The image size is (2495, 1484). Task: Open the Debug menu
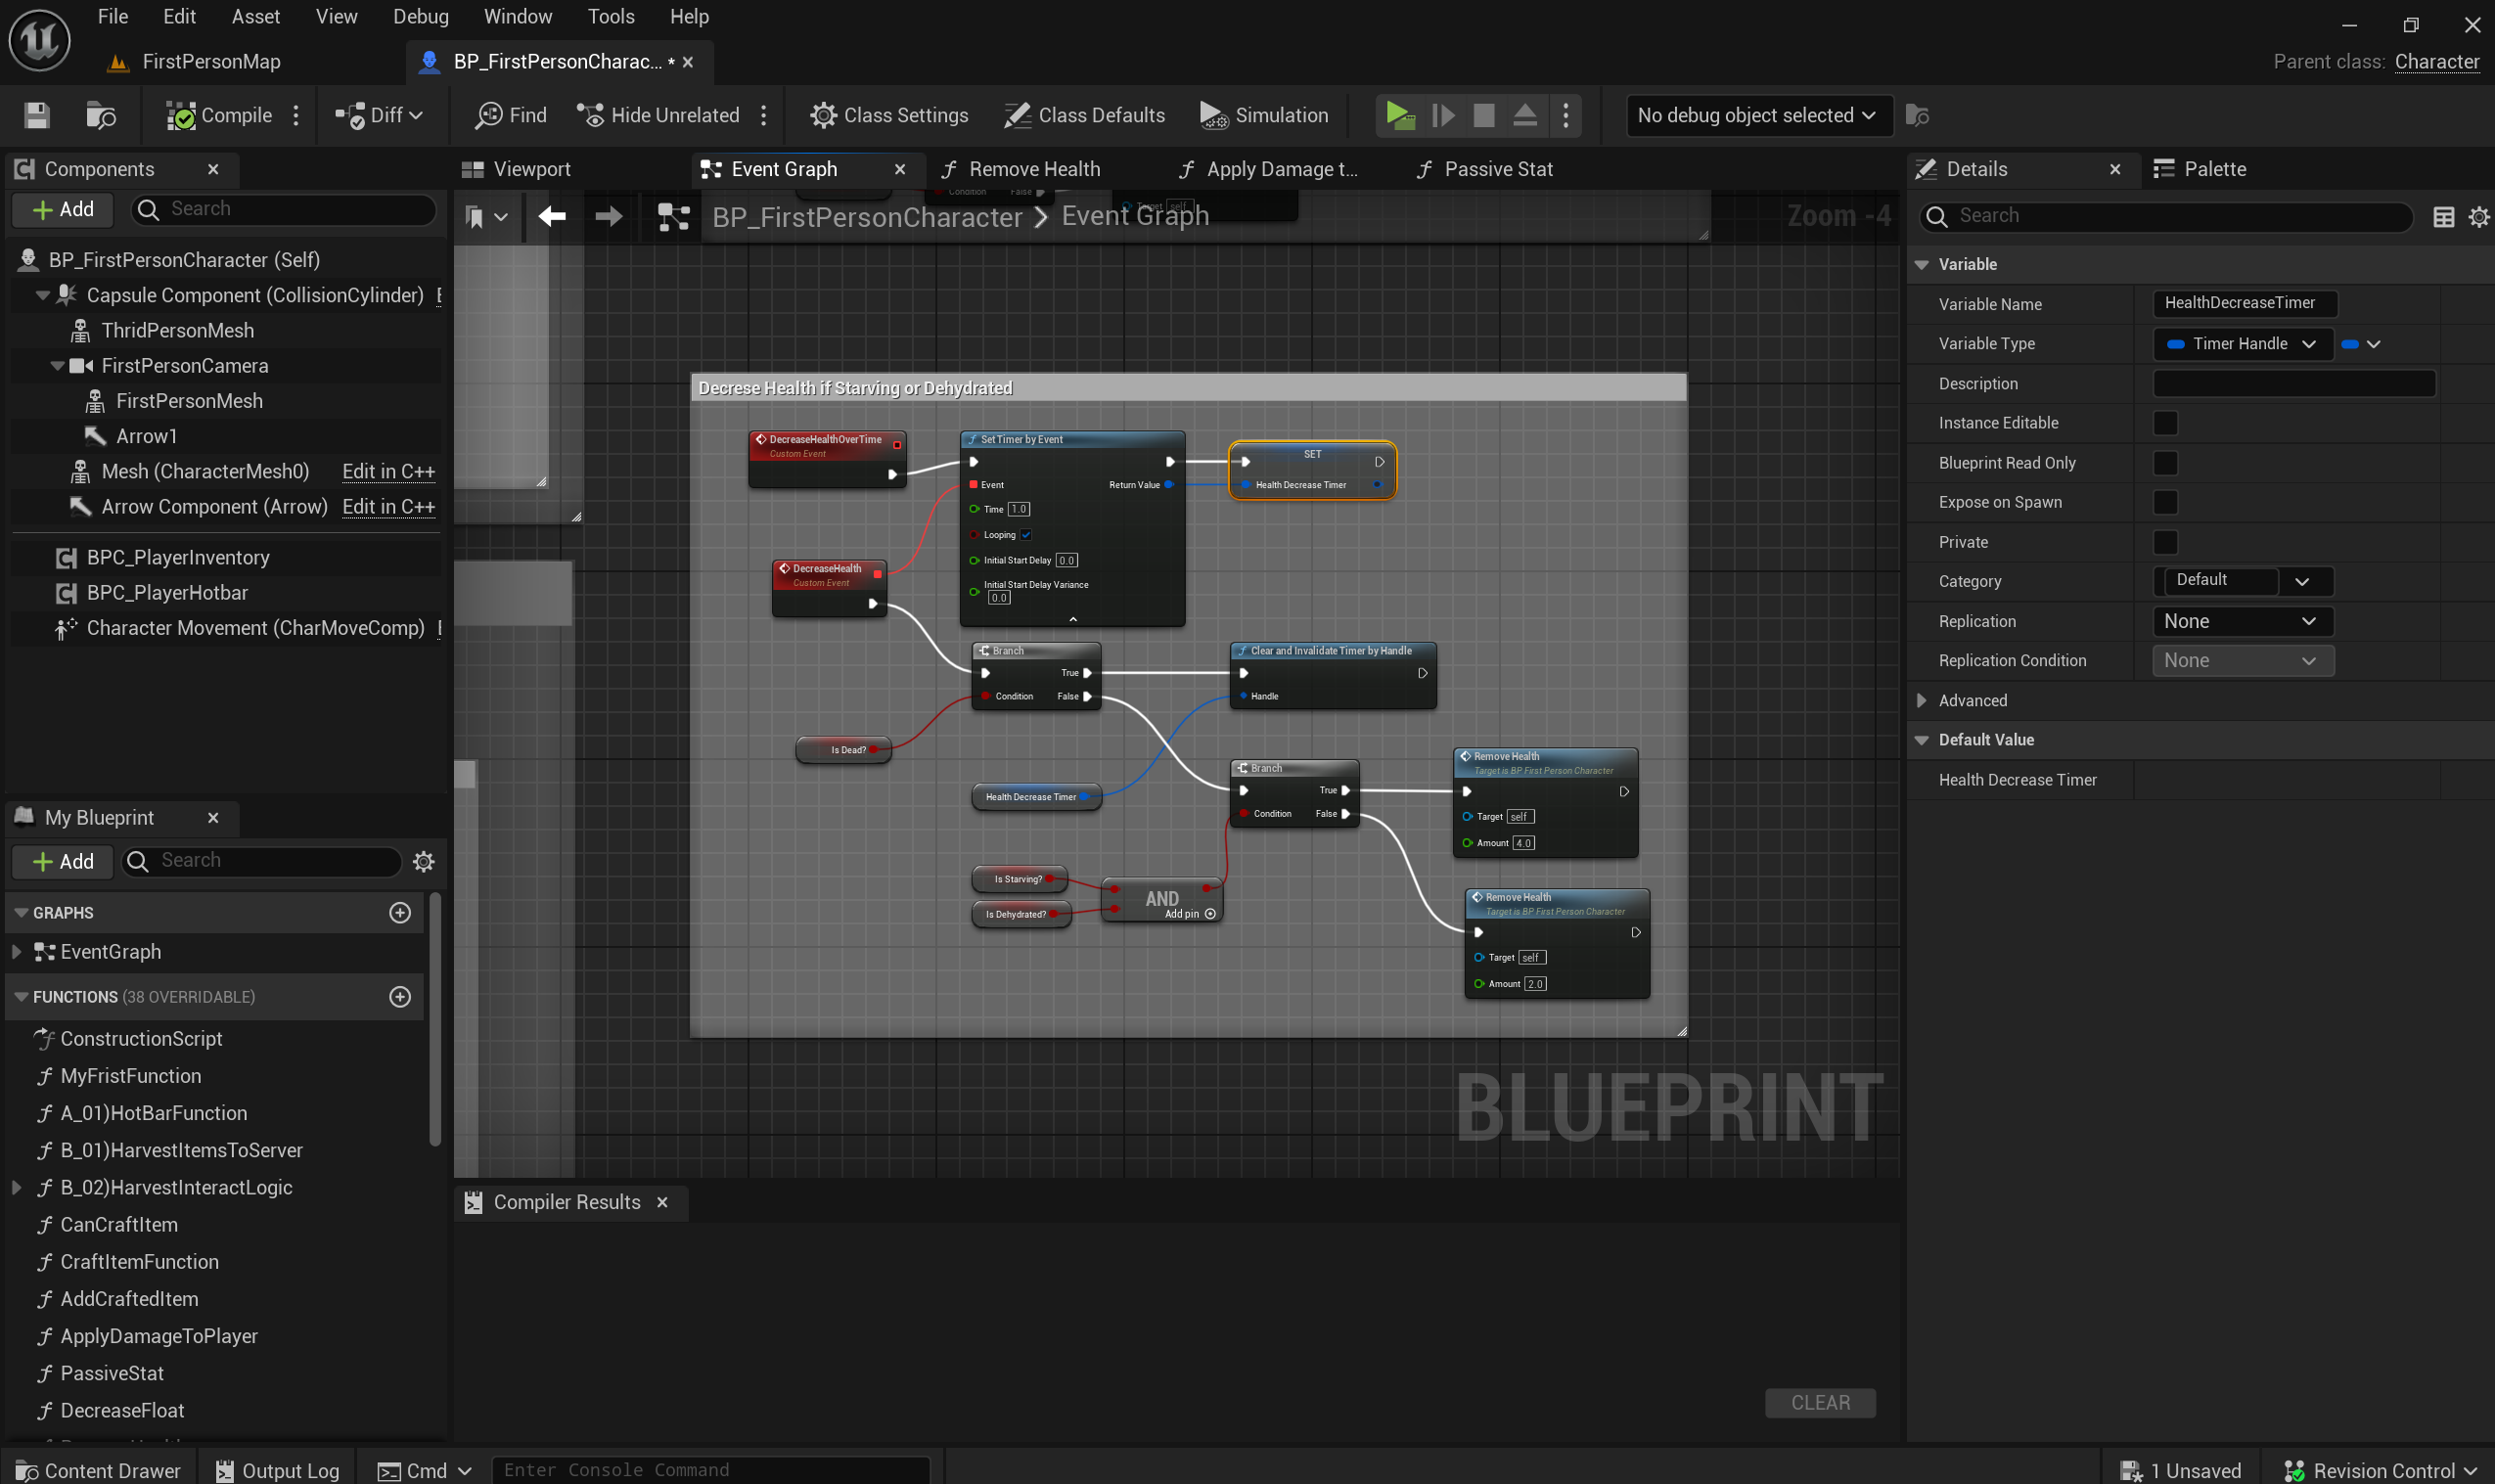[x=420, y=17]
